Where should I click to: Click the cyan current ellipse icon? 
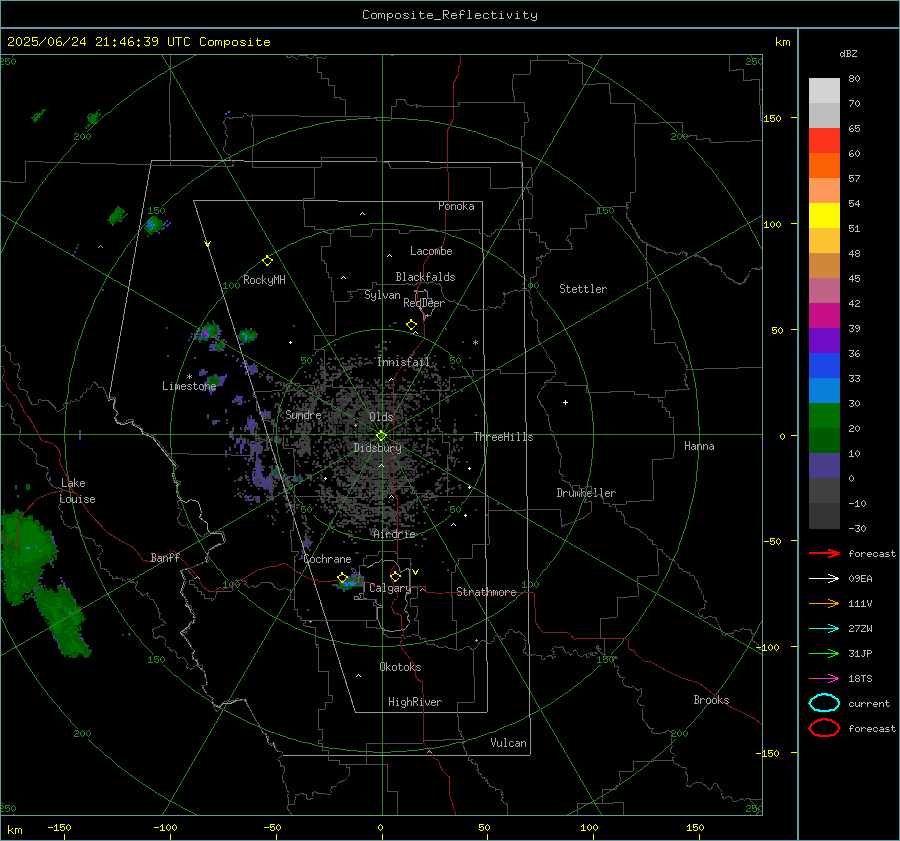(824, 703)
